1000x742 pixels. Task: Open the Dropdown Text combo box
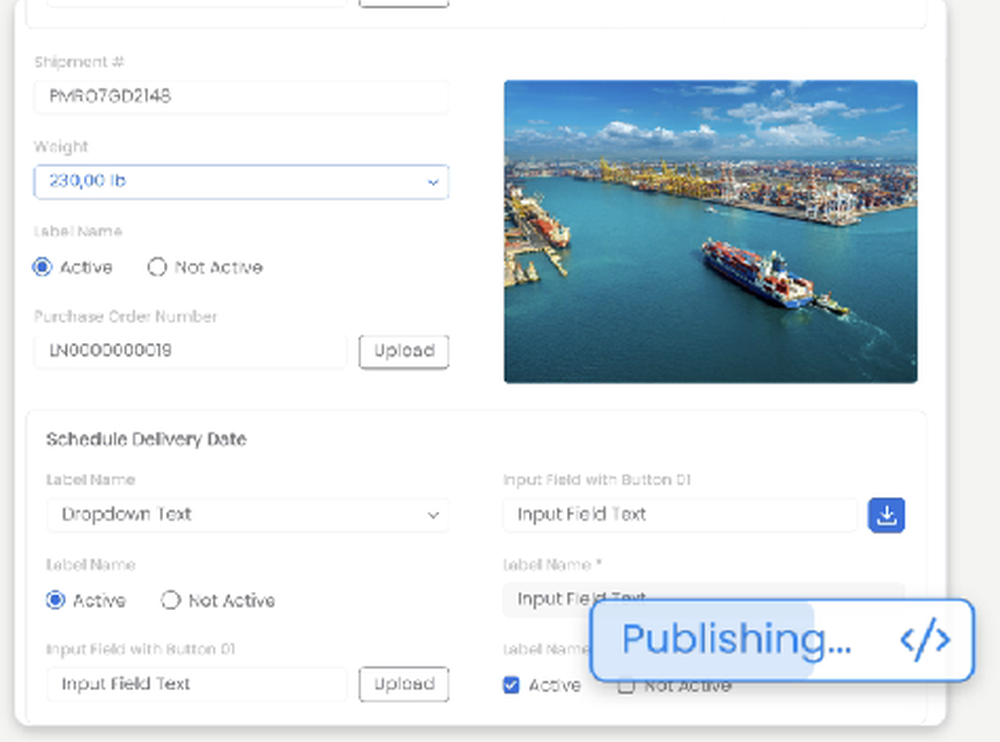tap(247, 515)
